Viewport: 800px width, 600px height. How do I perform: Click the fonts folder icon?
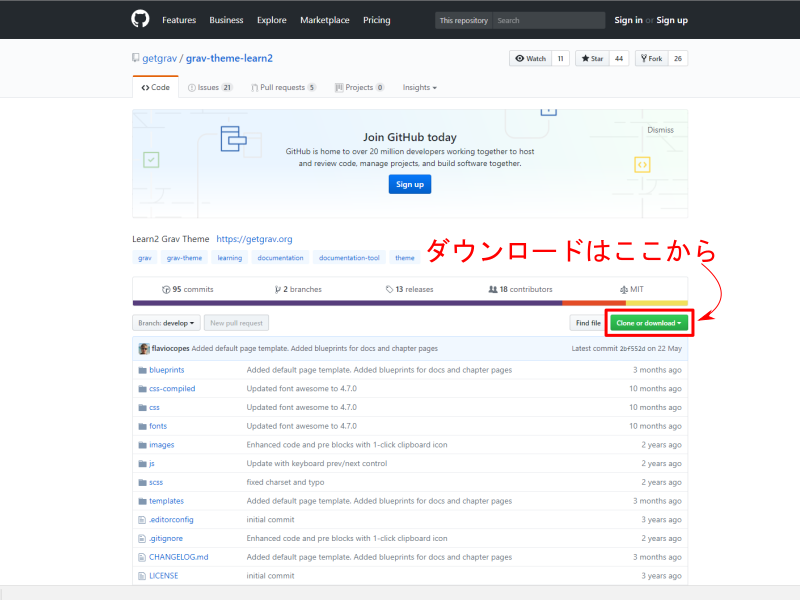[142, 426]
